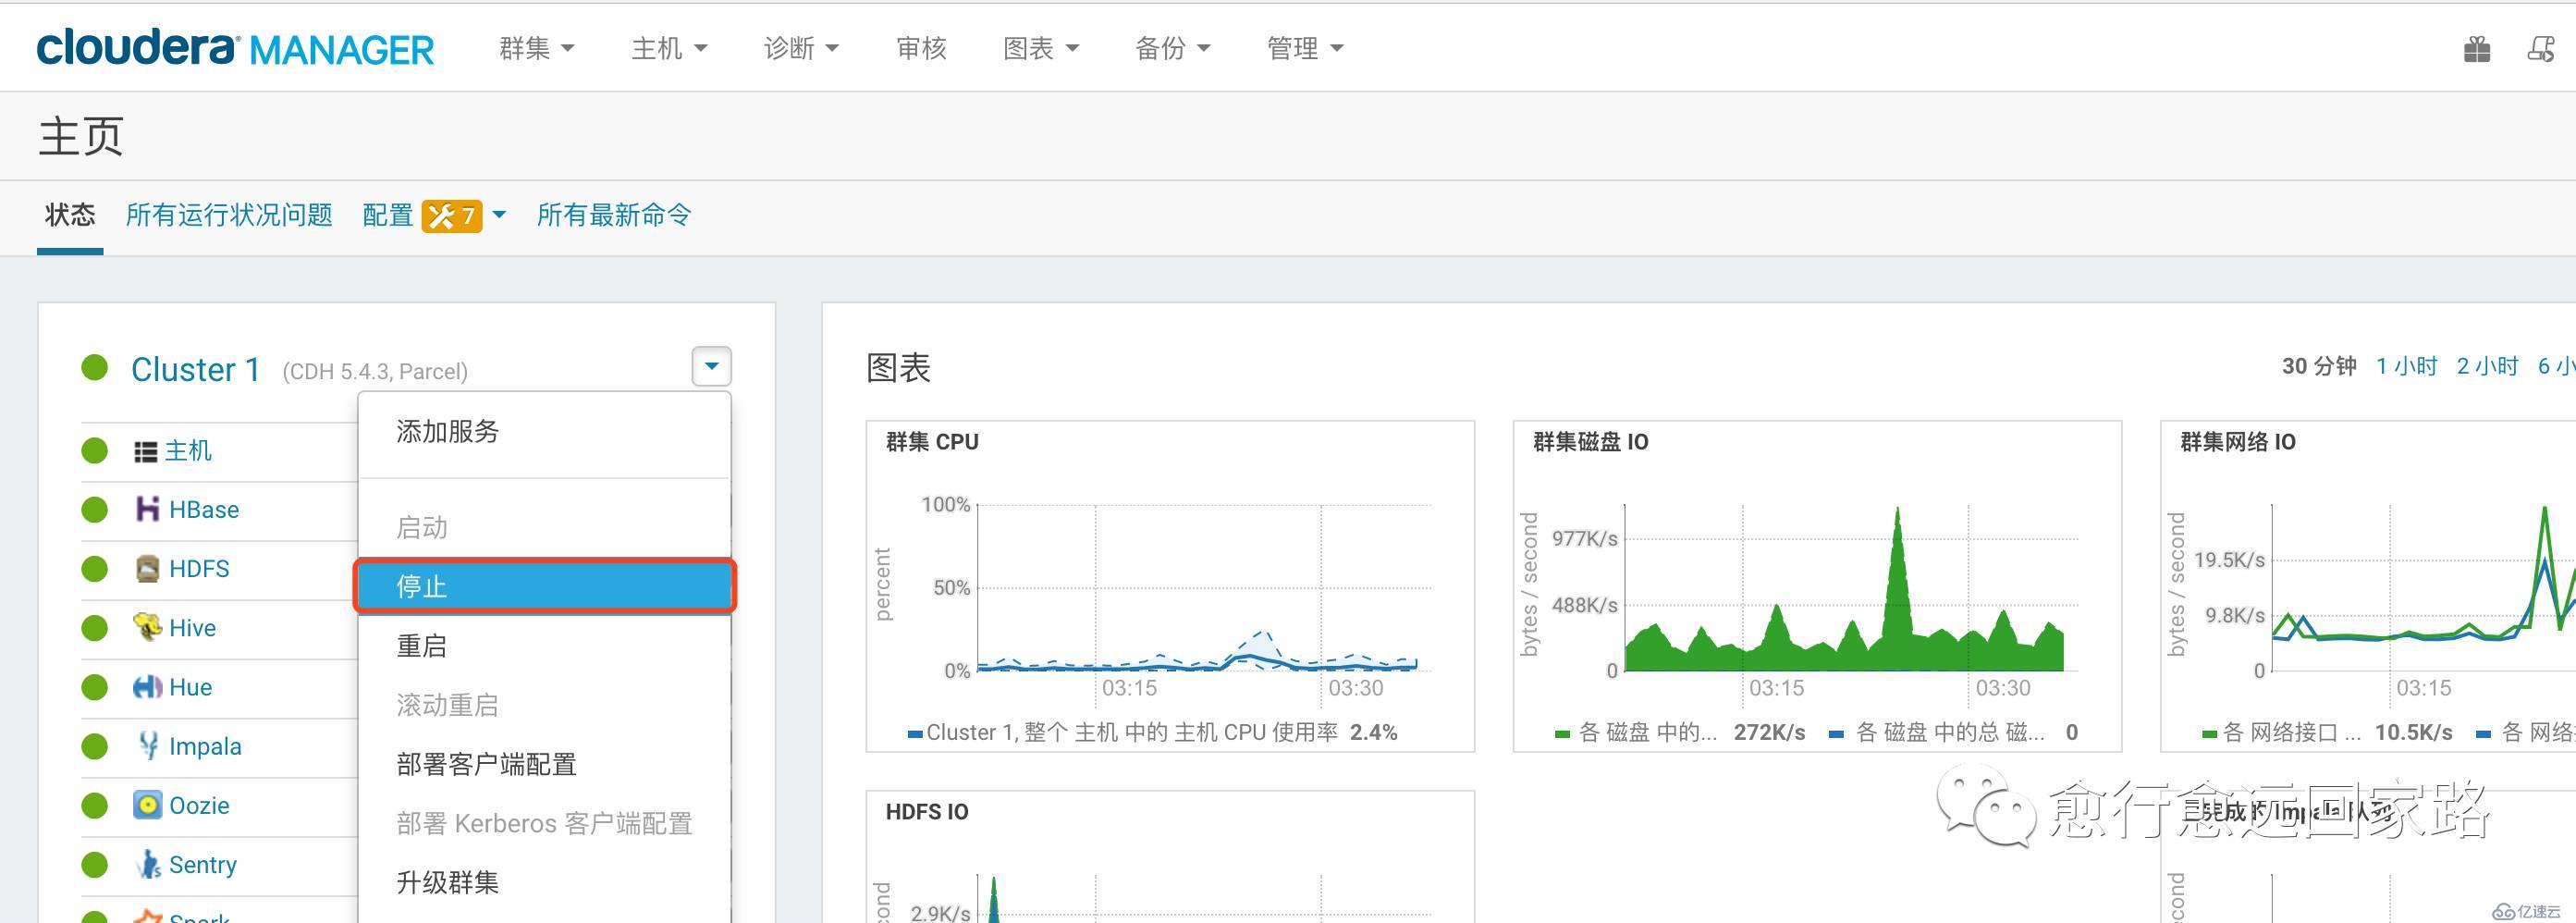The height and width of the screenshot is (923, 2576).
Task: Click the Impala service icon
Action: [x=148, y=745]
